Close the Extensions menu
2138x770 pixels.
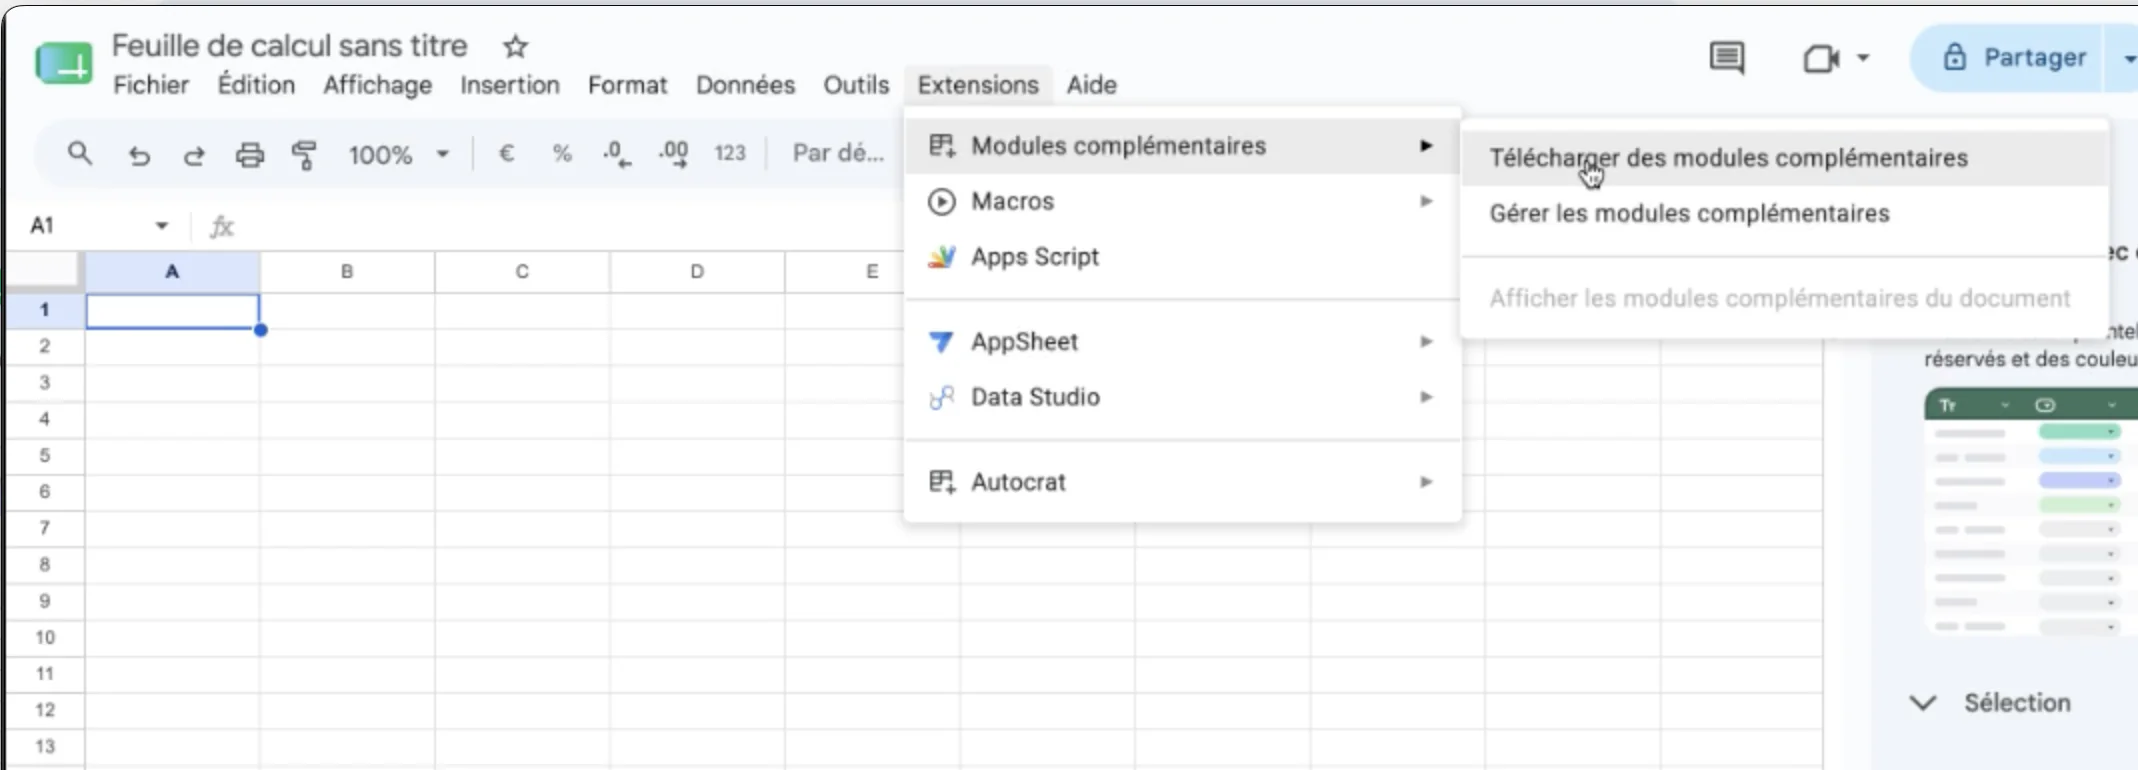coord(978,85)
